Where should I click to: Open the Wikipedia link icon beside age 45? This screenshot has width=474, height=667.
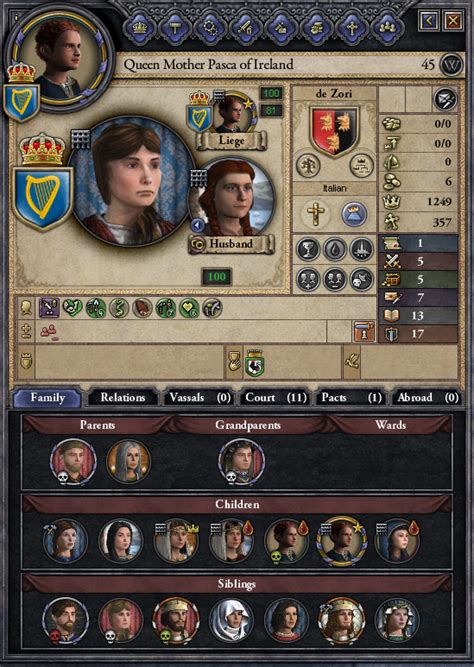451,65
